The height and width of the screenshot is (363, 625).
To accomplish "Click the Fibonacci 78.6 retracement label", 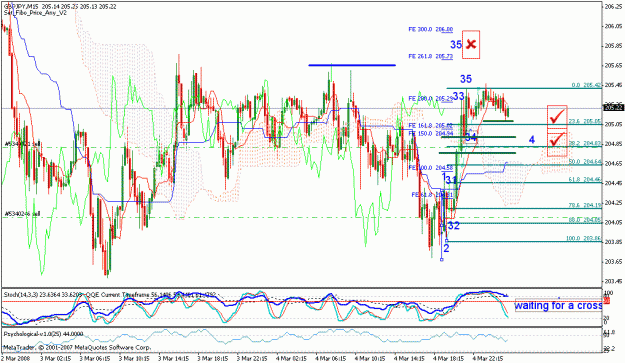I will click(585, 206).
